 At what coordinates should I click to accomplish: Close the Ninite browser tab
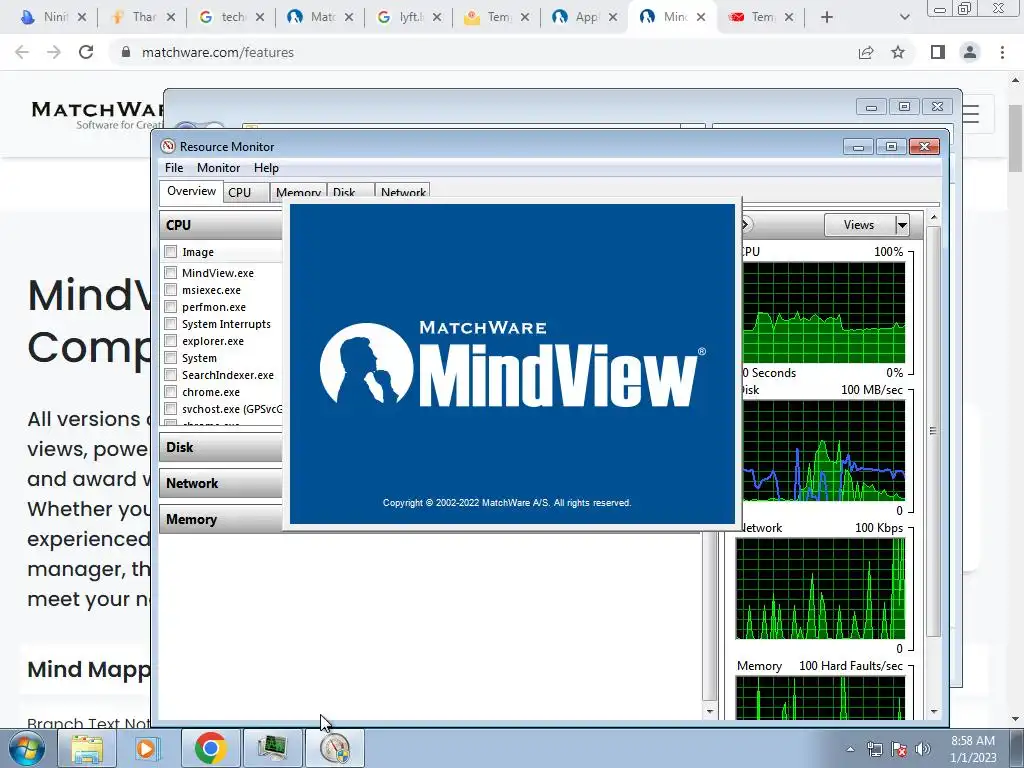point(82,17)
